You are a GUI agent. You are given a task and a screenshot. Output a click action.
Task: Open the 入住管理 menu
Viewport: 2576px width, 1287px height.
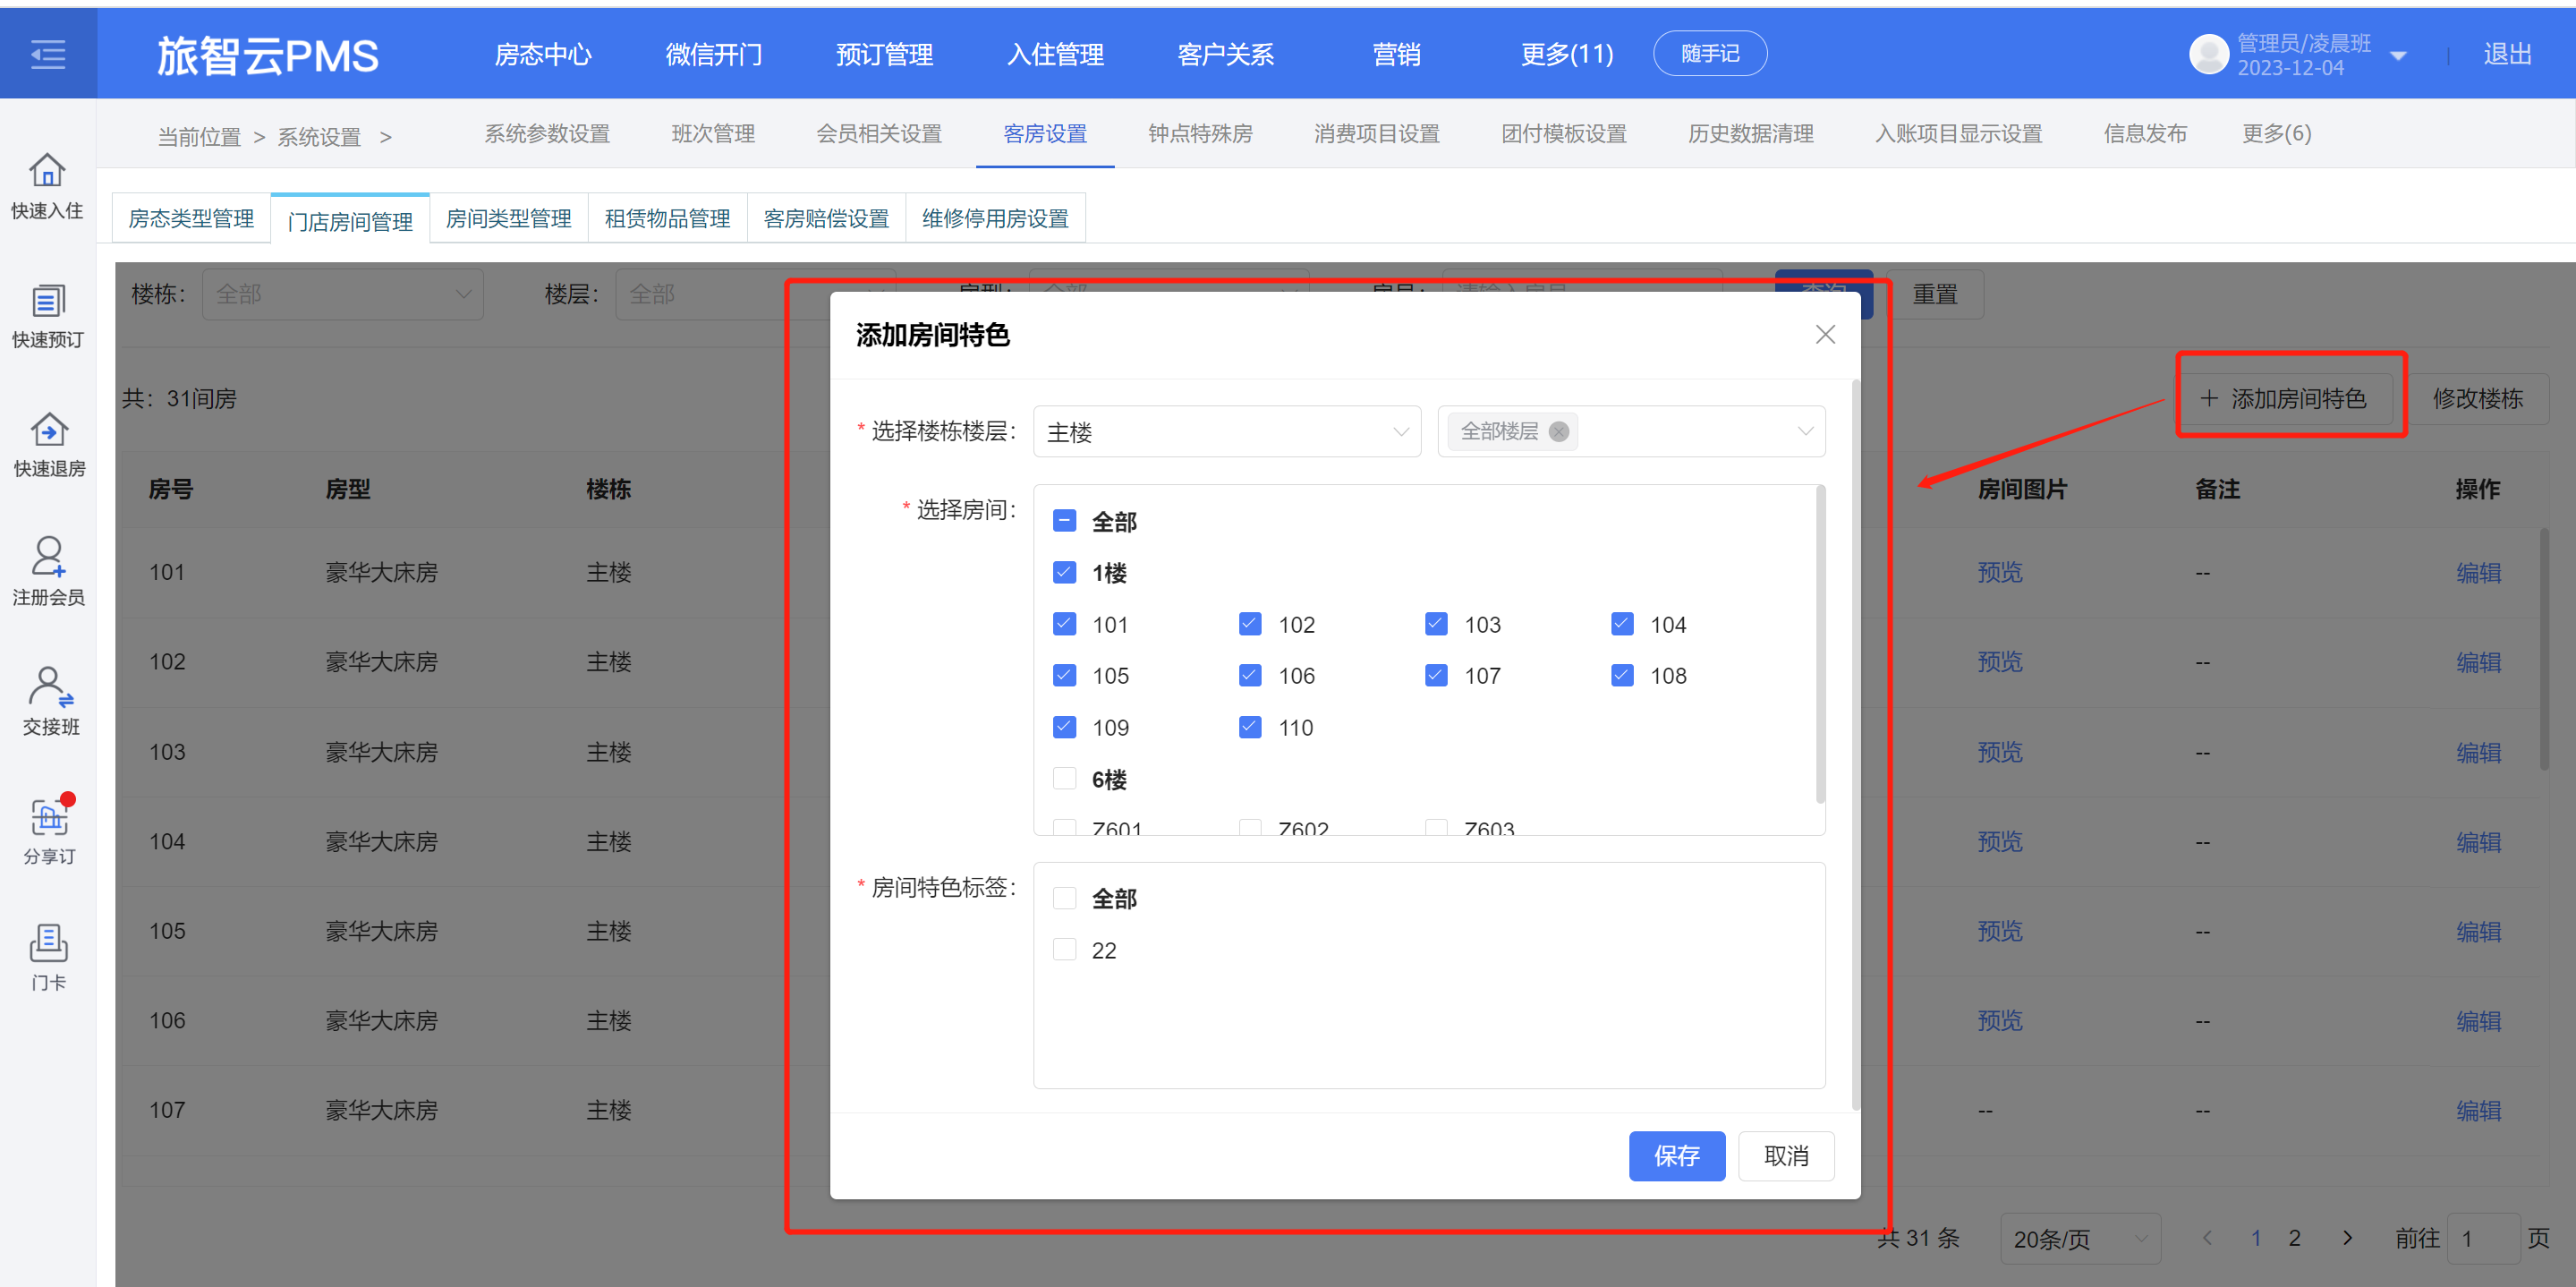click(1055, 54)
